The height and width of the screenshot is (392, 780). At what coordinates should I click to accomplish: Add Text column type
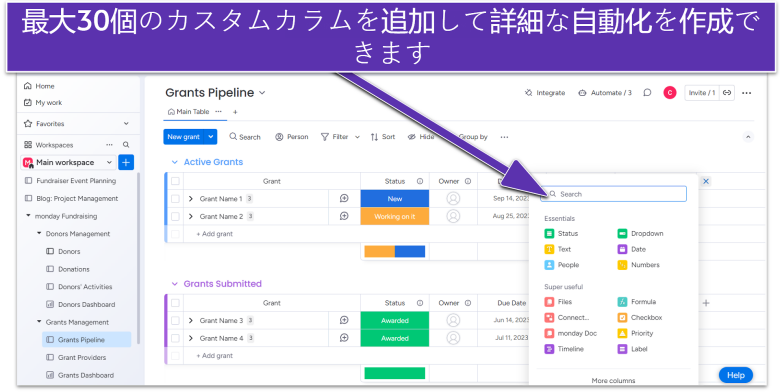click(x=558, y=249)
